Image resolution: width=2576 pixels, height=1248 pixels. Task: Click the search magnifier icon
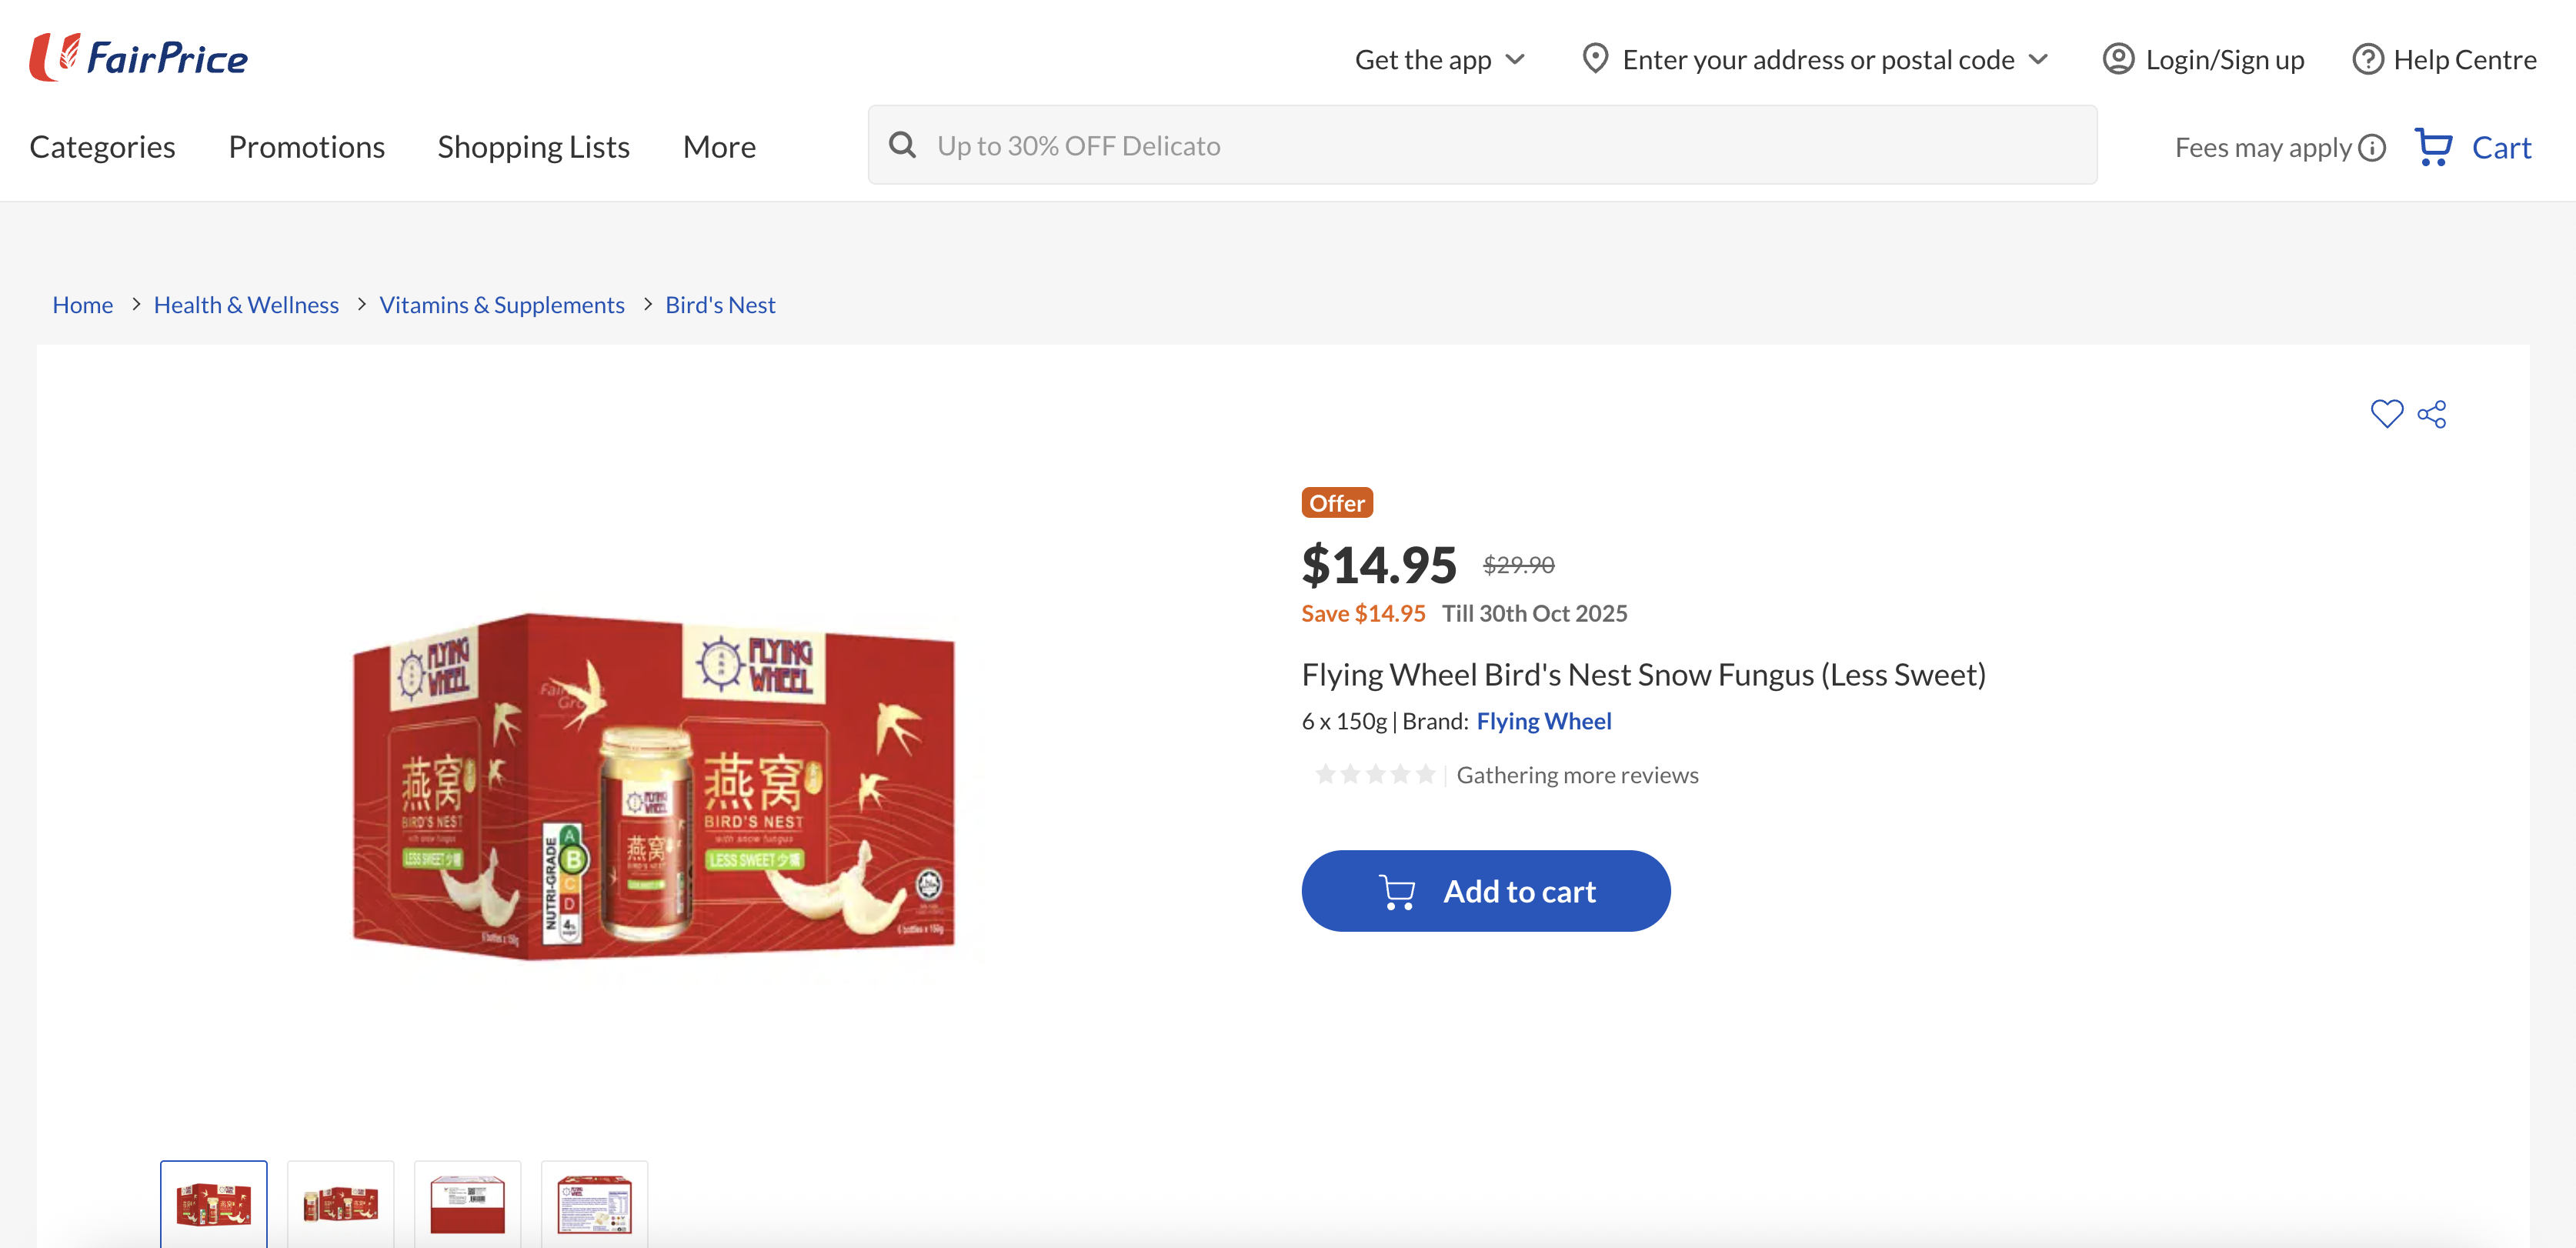click(x=903, y=146)
